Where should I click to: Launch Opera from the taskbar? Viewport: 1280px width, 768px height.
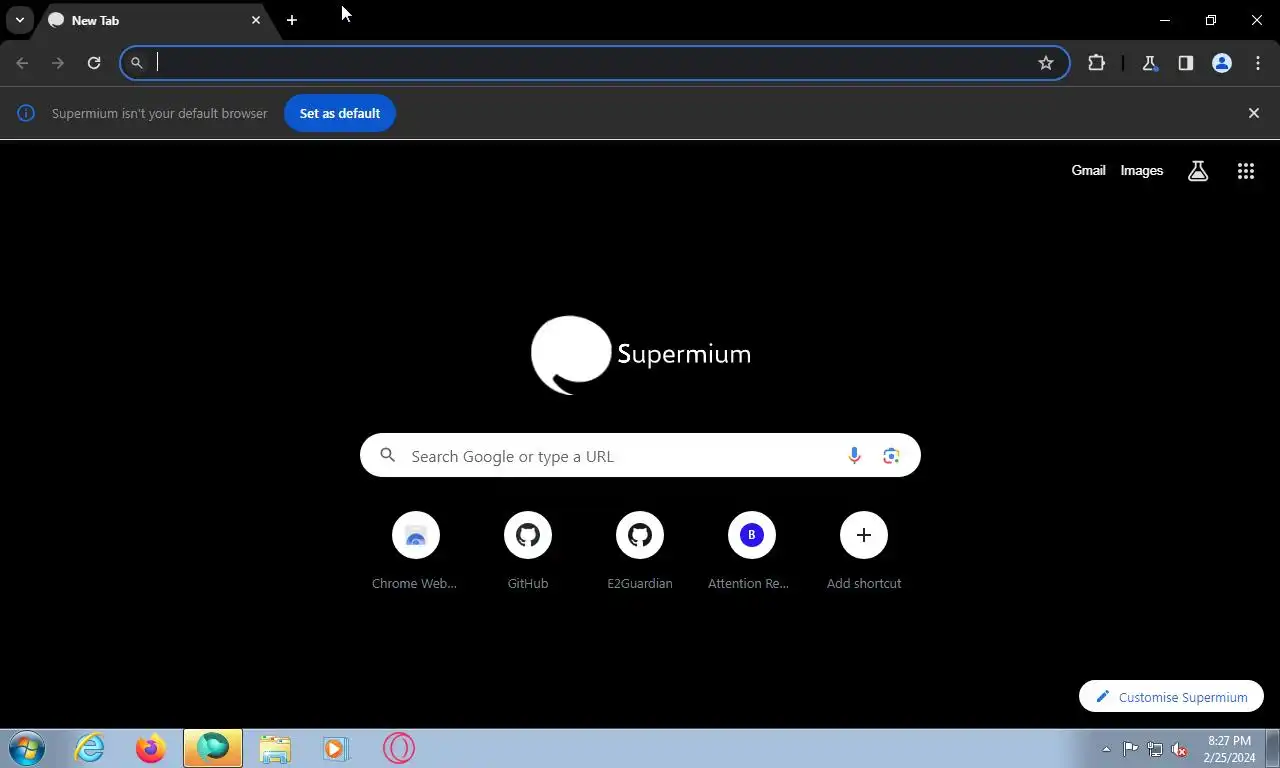[398, 748]
